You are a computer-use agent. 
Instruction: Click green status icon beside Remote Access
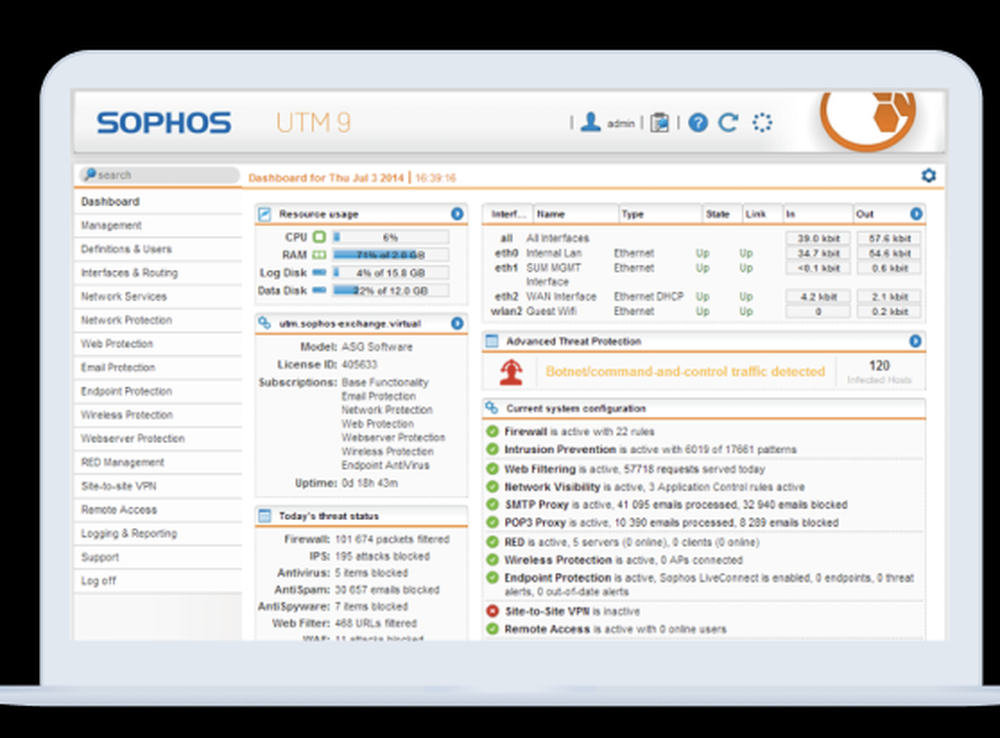click(492, 629)
